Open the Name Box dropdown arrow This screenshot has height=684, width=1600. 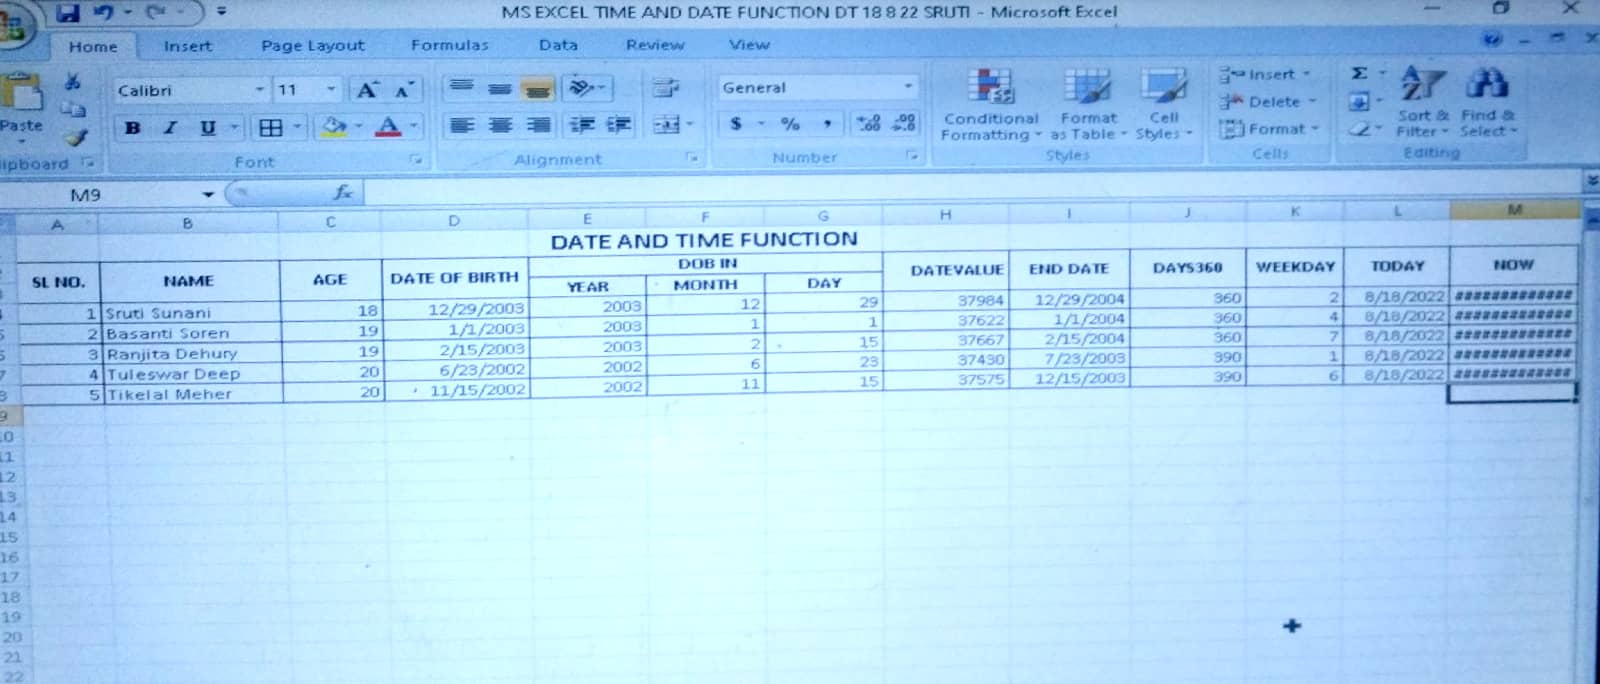coord(208,195)
